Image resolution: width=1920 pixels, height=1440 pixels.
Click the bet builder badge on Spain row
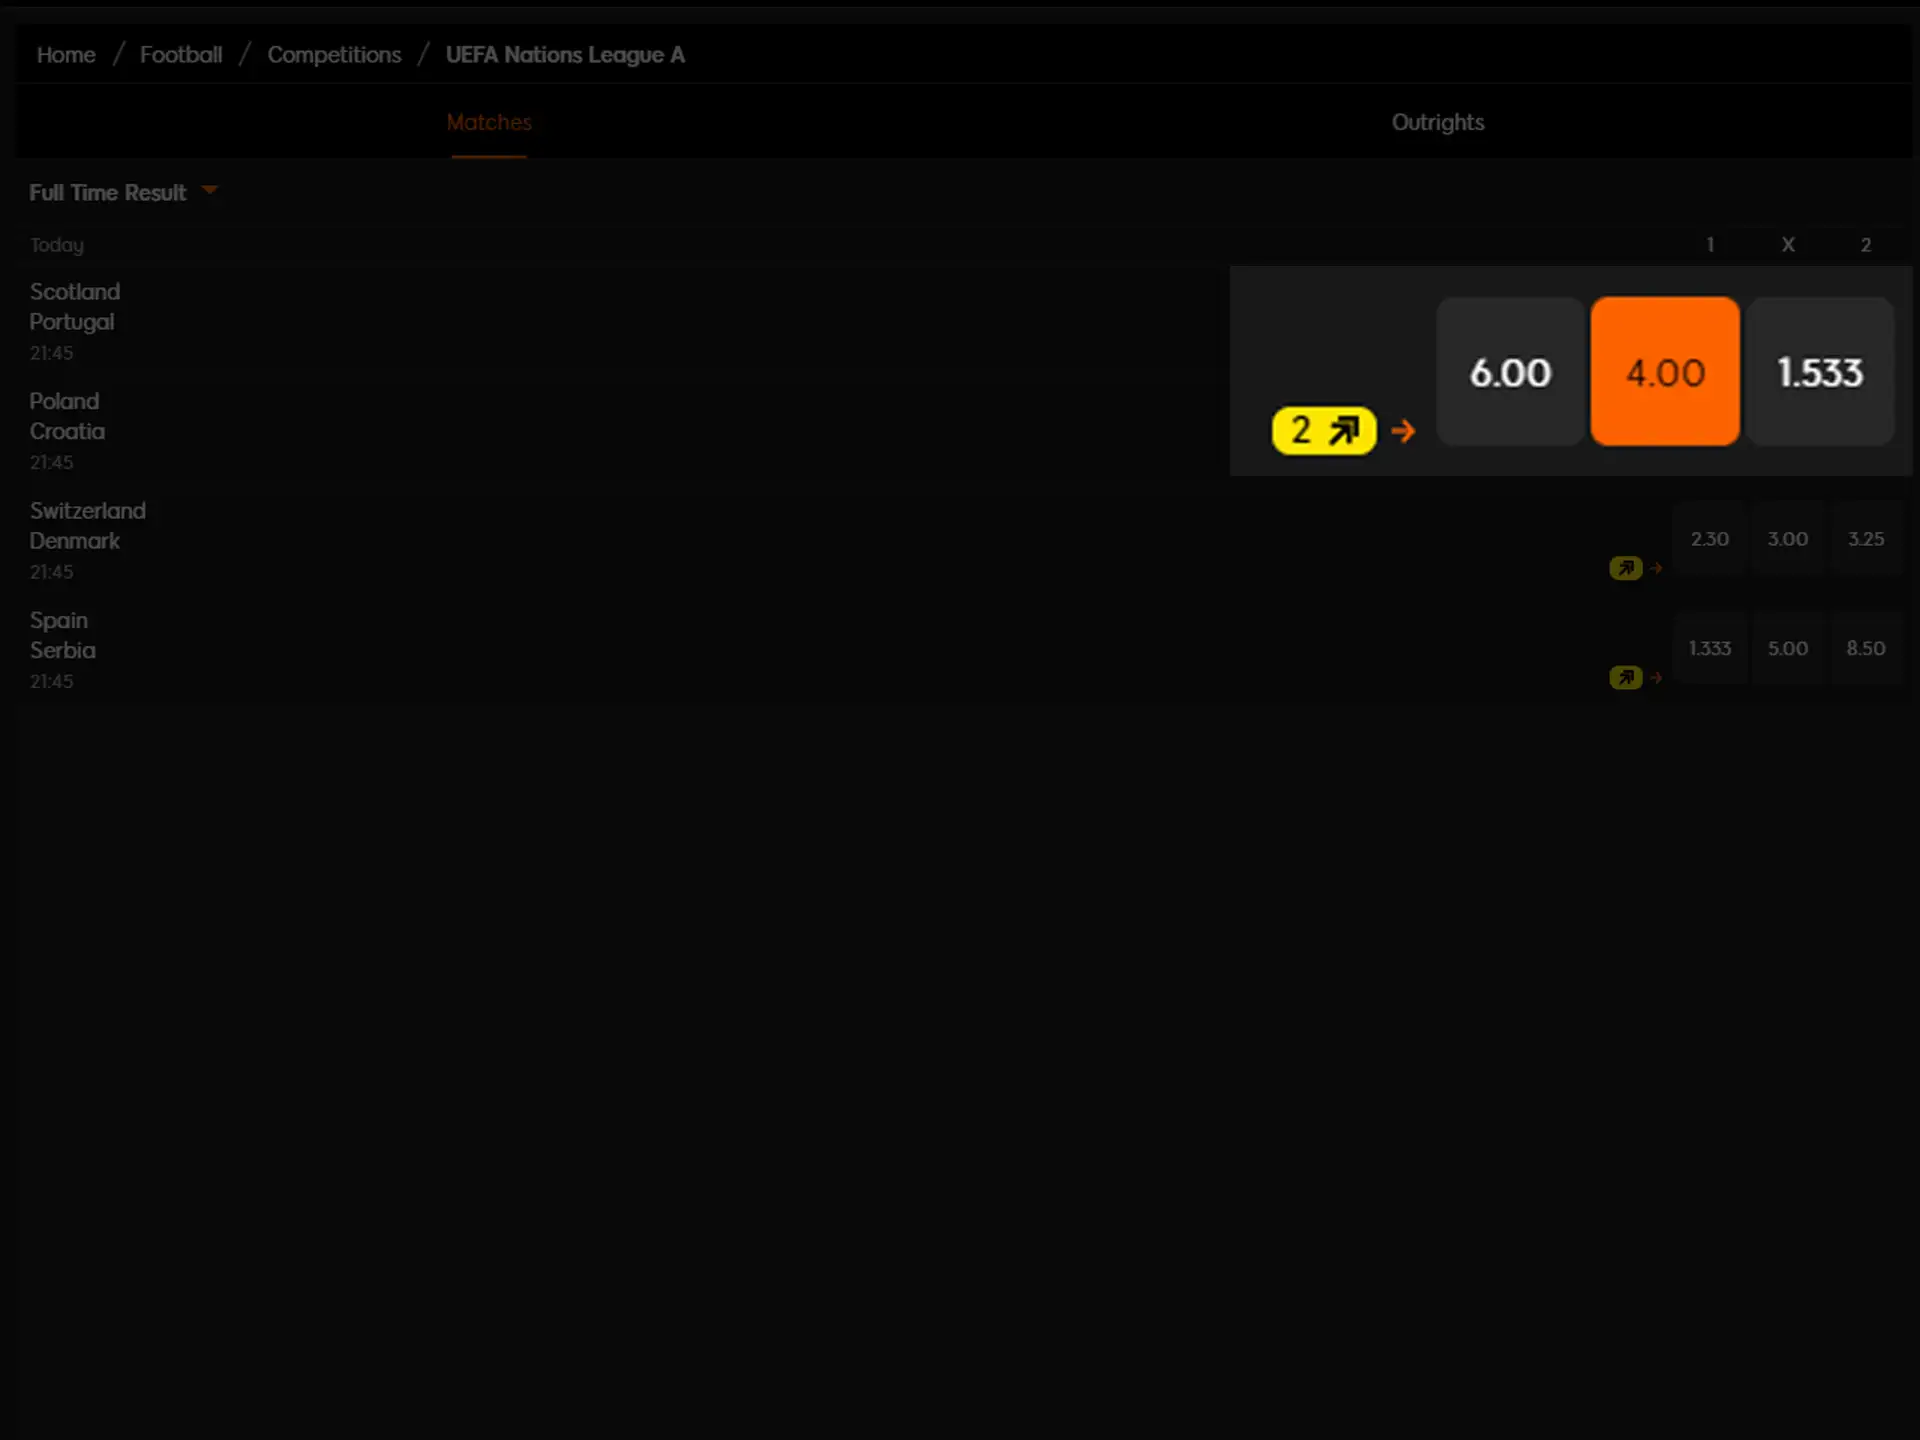click(1626, 678)
